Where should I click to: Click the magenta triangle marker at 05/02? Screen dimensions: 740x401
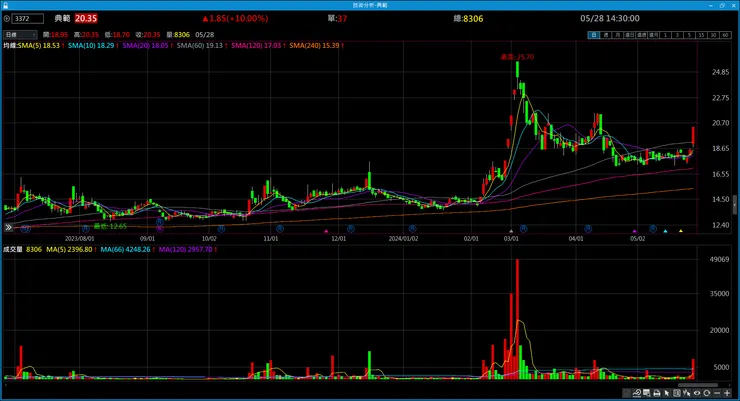point(635,231)
